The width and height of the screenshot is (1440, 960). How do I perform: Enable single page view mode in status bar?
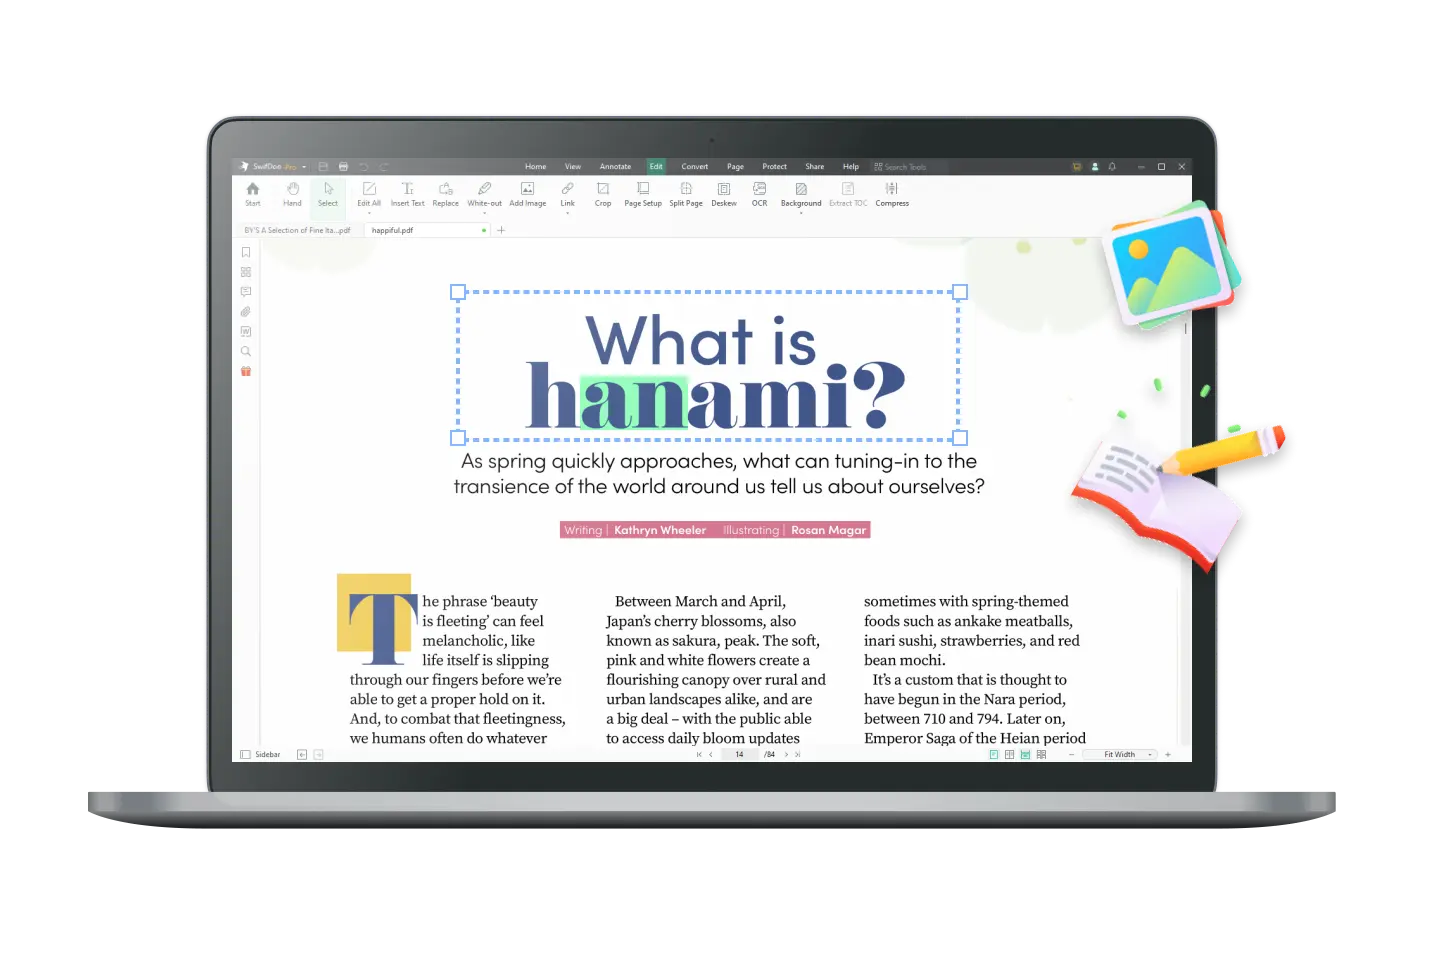coord(993,755)
